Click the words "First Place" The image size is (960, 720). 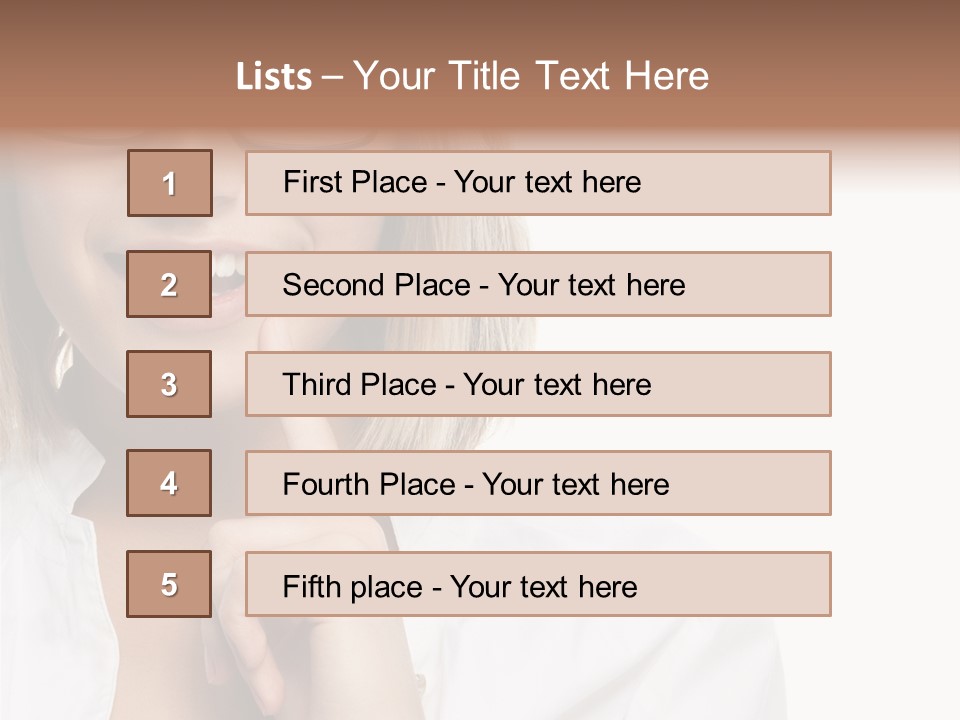(354, 182)
